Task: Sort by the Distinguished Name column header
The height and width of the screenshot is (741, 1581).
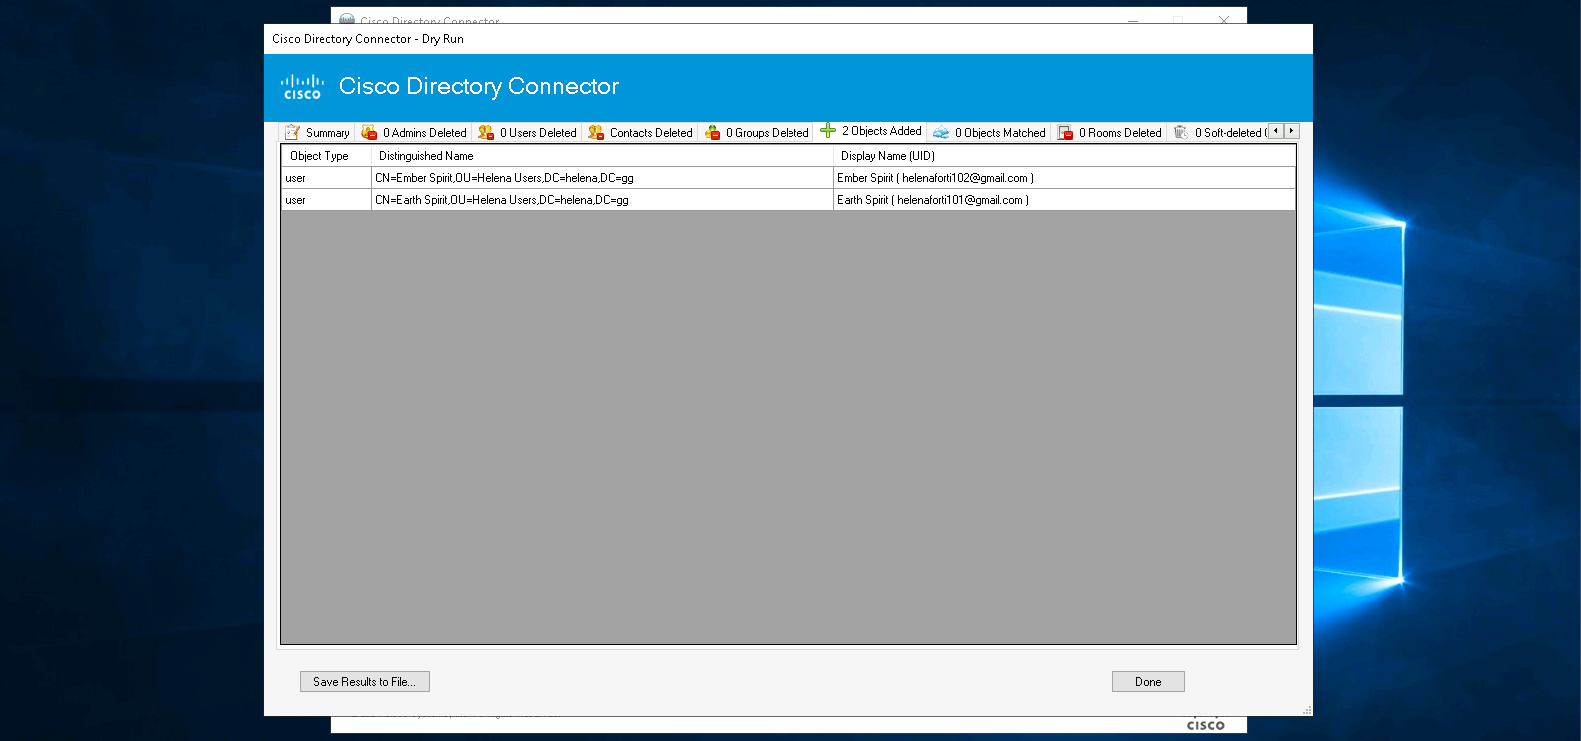Action: click(x=426, y=156)
